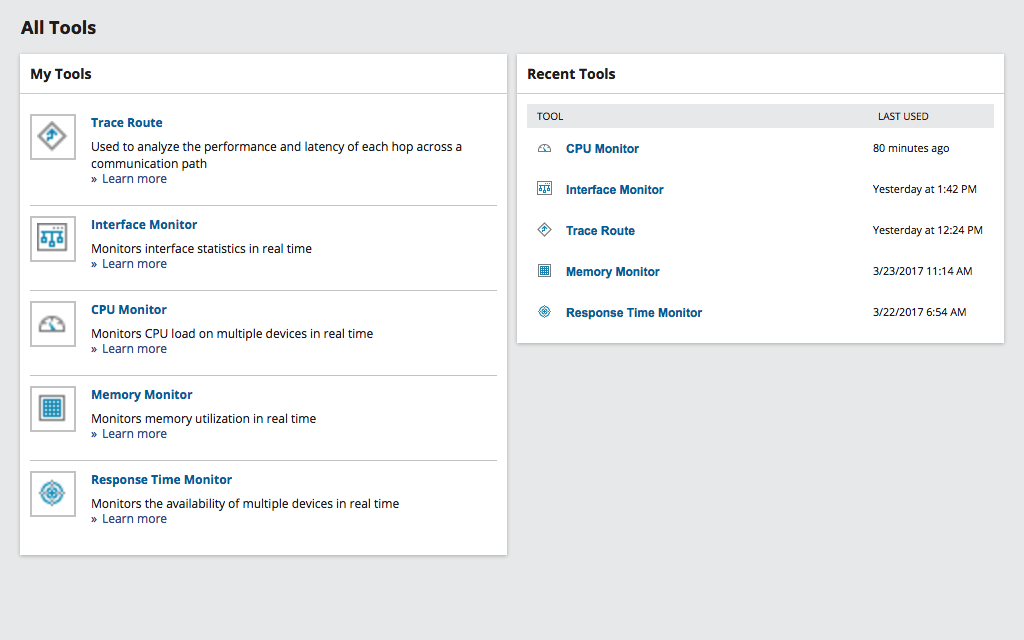The width and height of the screenshot is (1024, 640).
Task: Click Learn more under Response Time Monitor
Action: click(134, 518)
